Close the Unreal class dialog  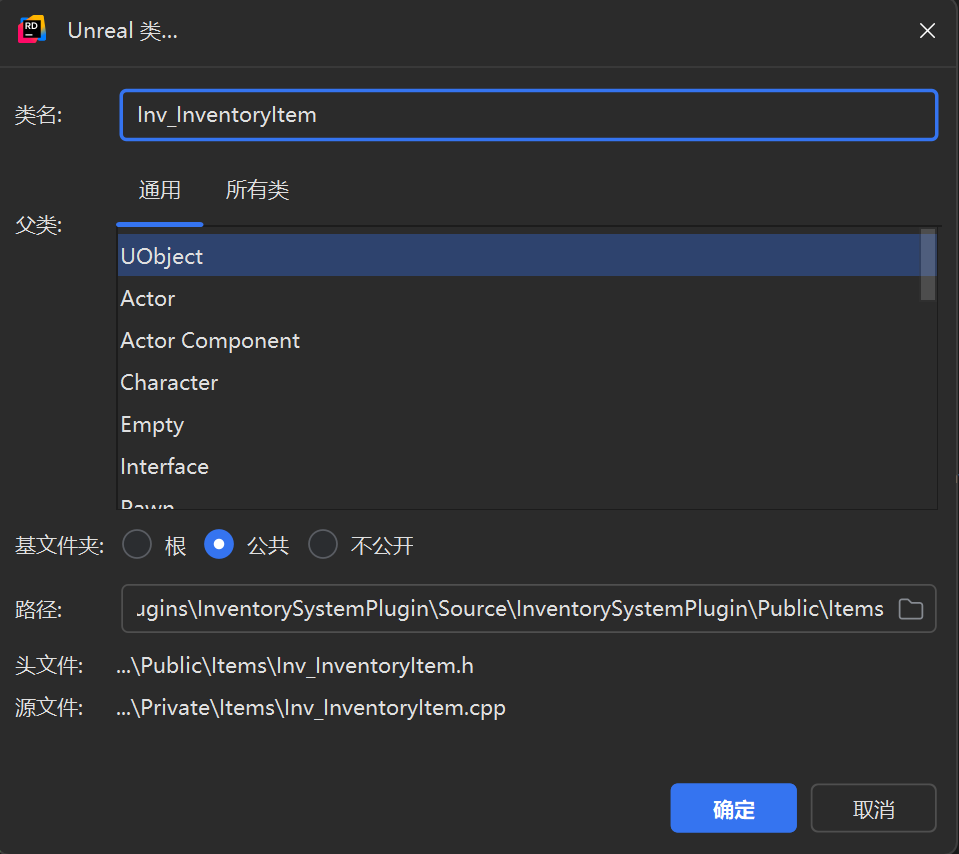click(927, 31)
